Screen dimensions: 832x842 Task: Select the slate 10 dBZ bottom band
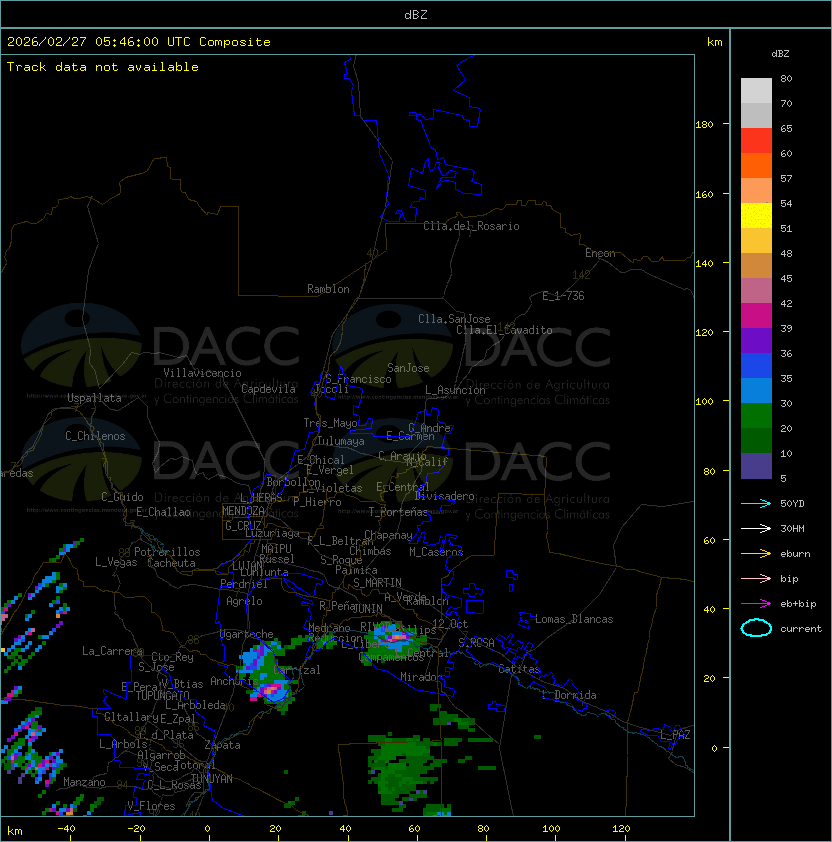tap(756, 466)
